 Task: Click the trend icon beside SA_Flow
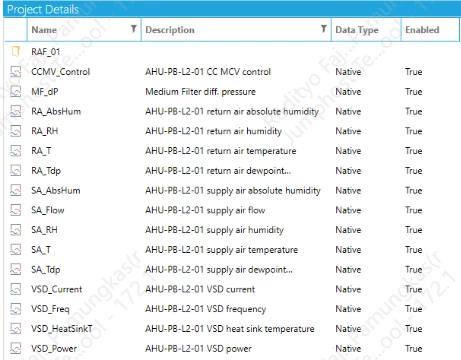[16, 210]
